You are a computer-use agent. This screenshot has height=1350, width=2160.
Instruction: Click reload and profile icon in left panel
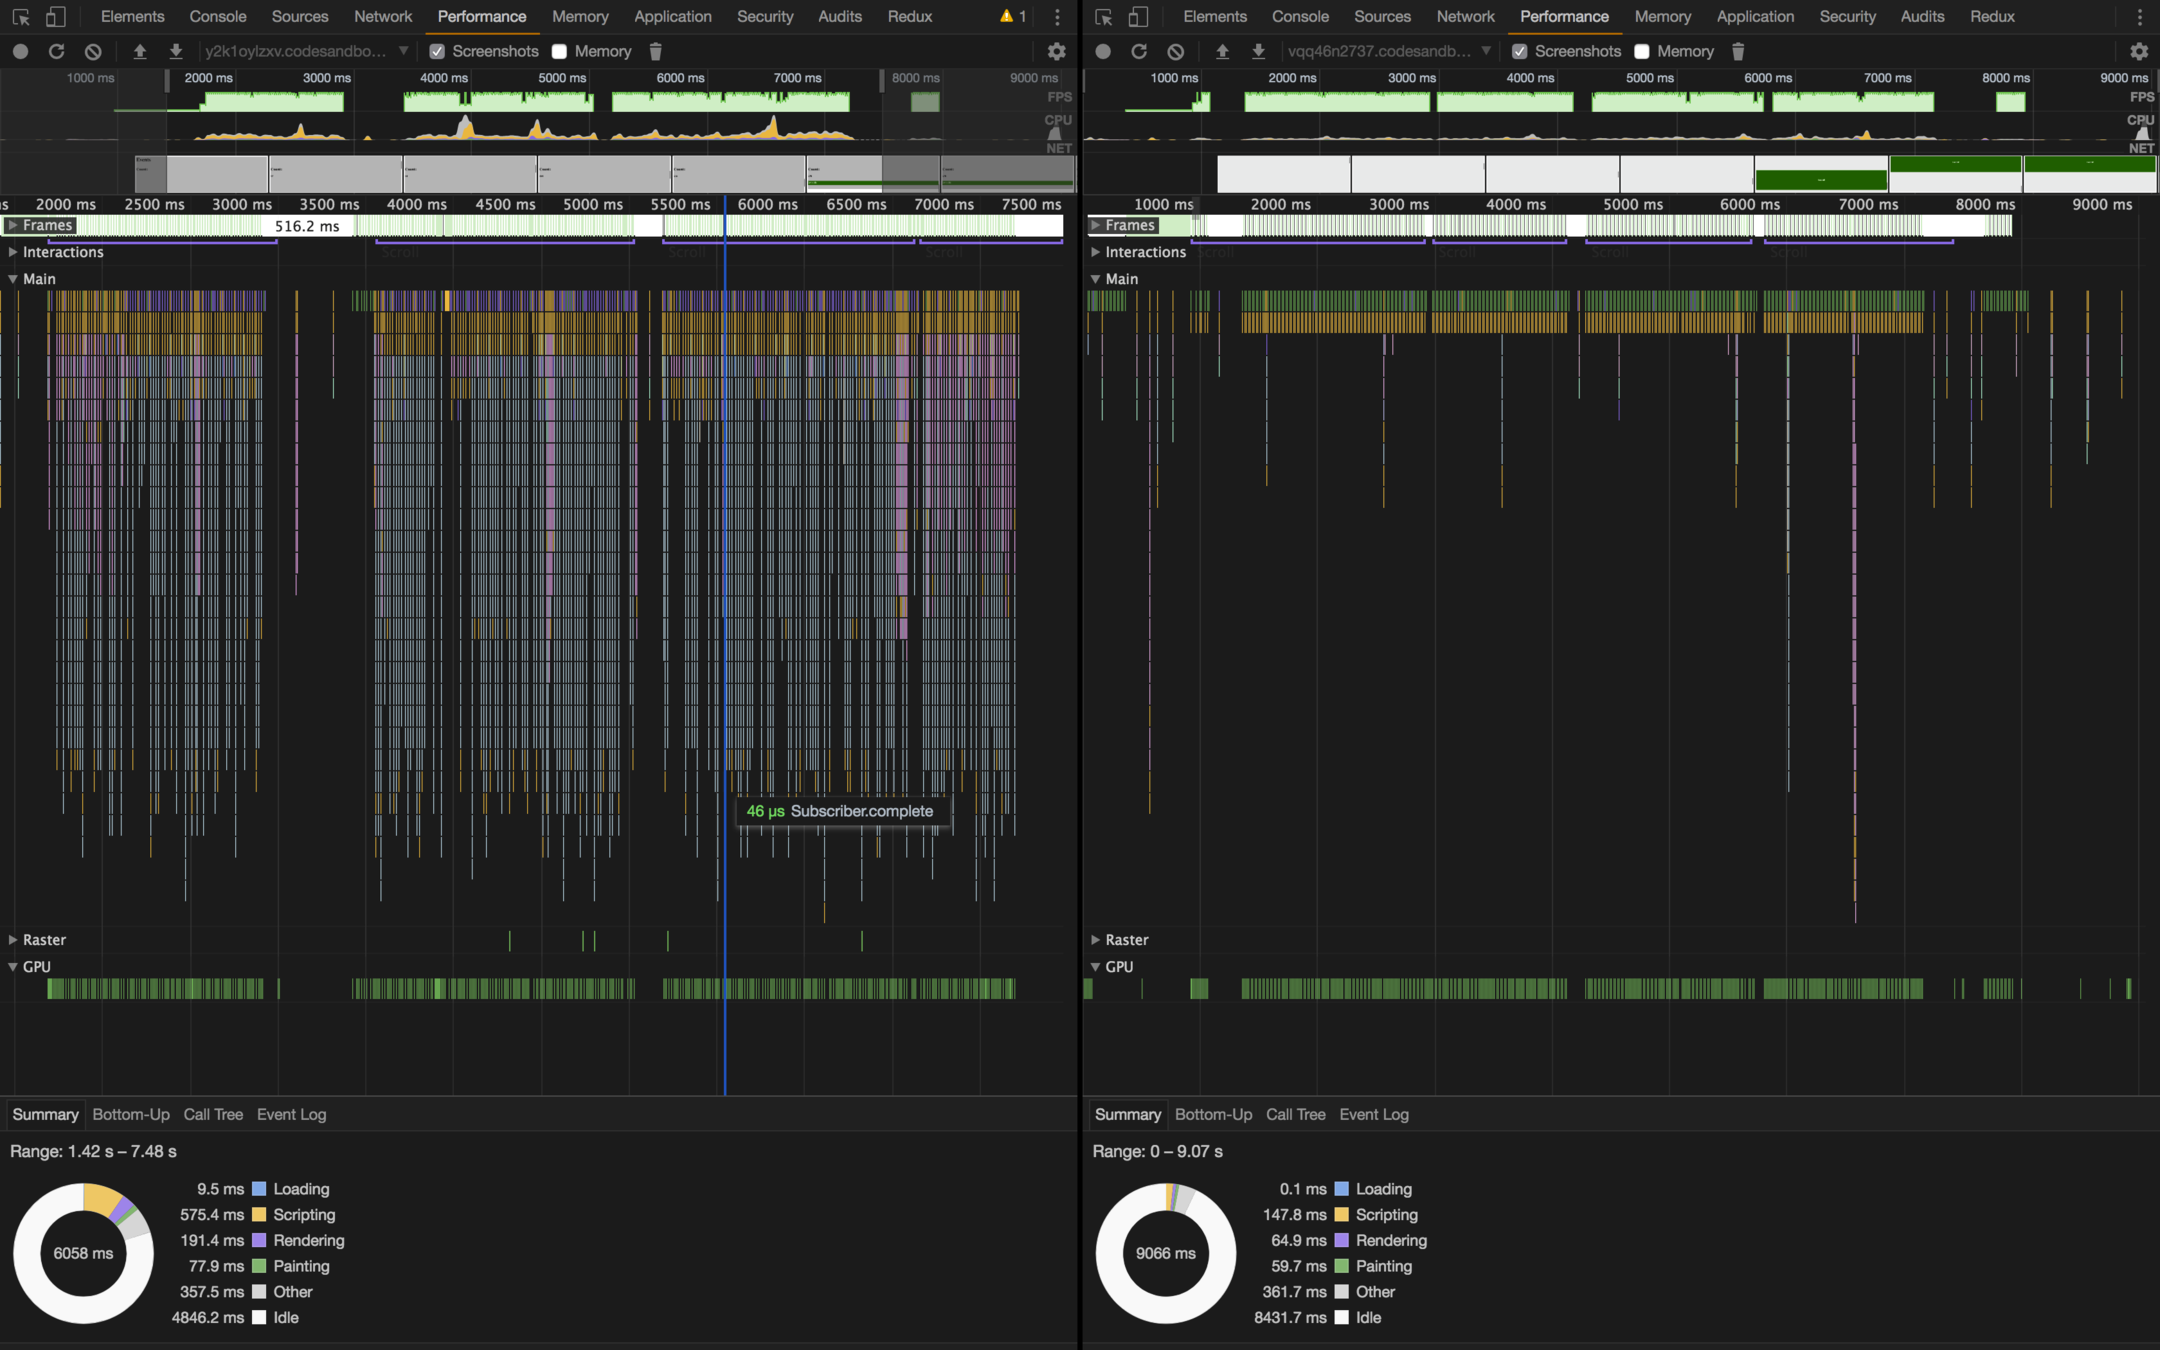(56, 51)
